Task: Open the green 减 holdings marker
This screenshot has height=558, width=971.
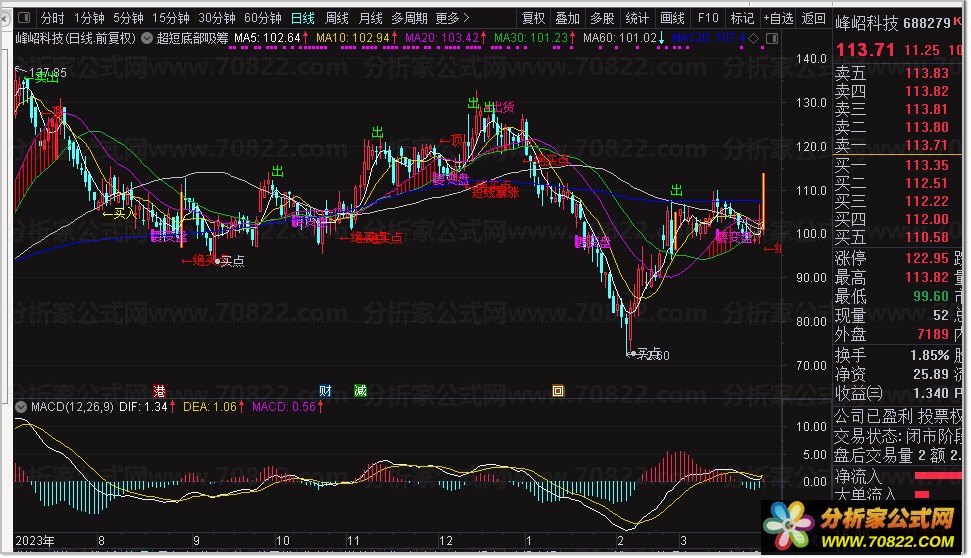Action: [x=360, y=391]
